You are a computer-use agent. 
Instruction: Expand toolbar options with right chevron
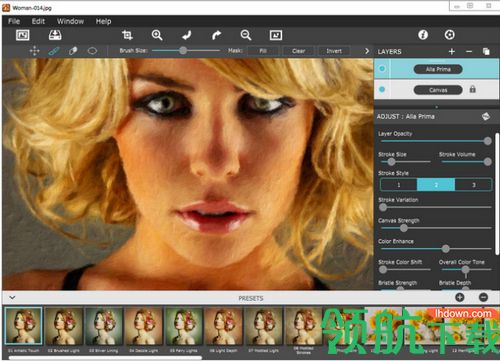pos(367,51)
